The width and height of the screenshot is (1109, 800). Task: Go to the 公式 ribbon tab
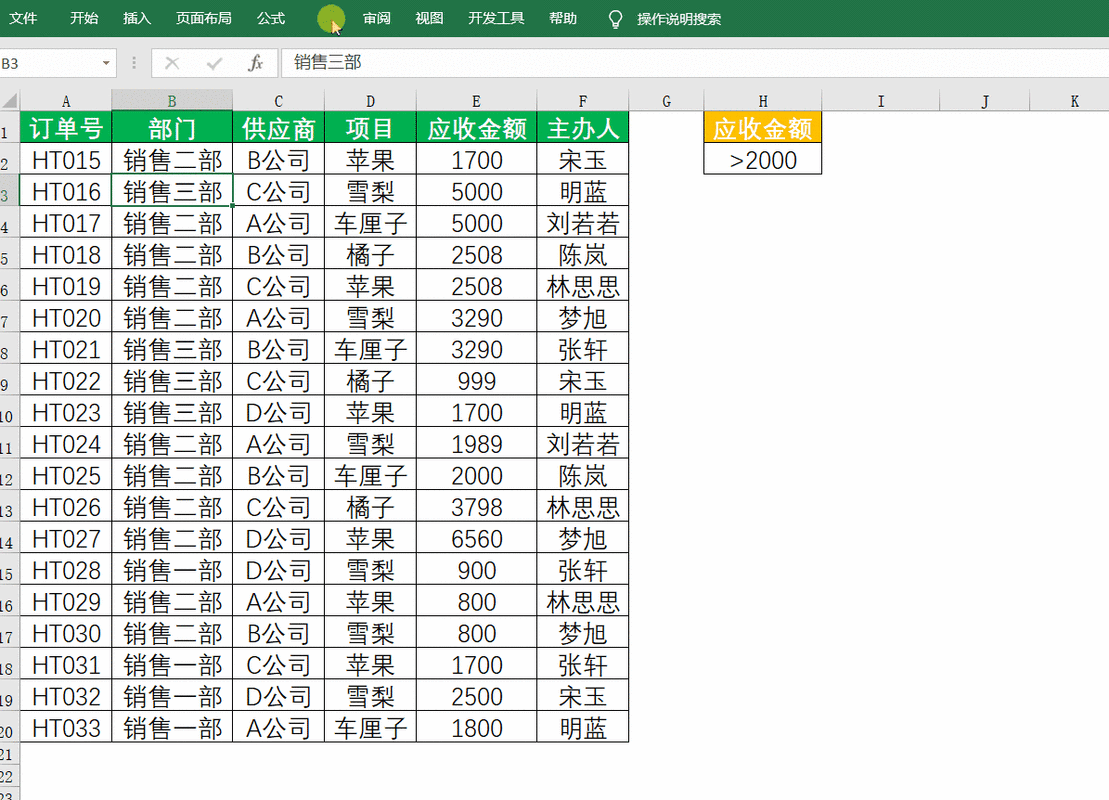coord(270,19)
